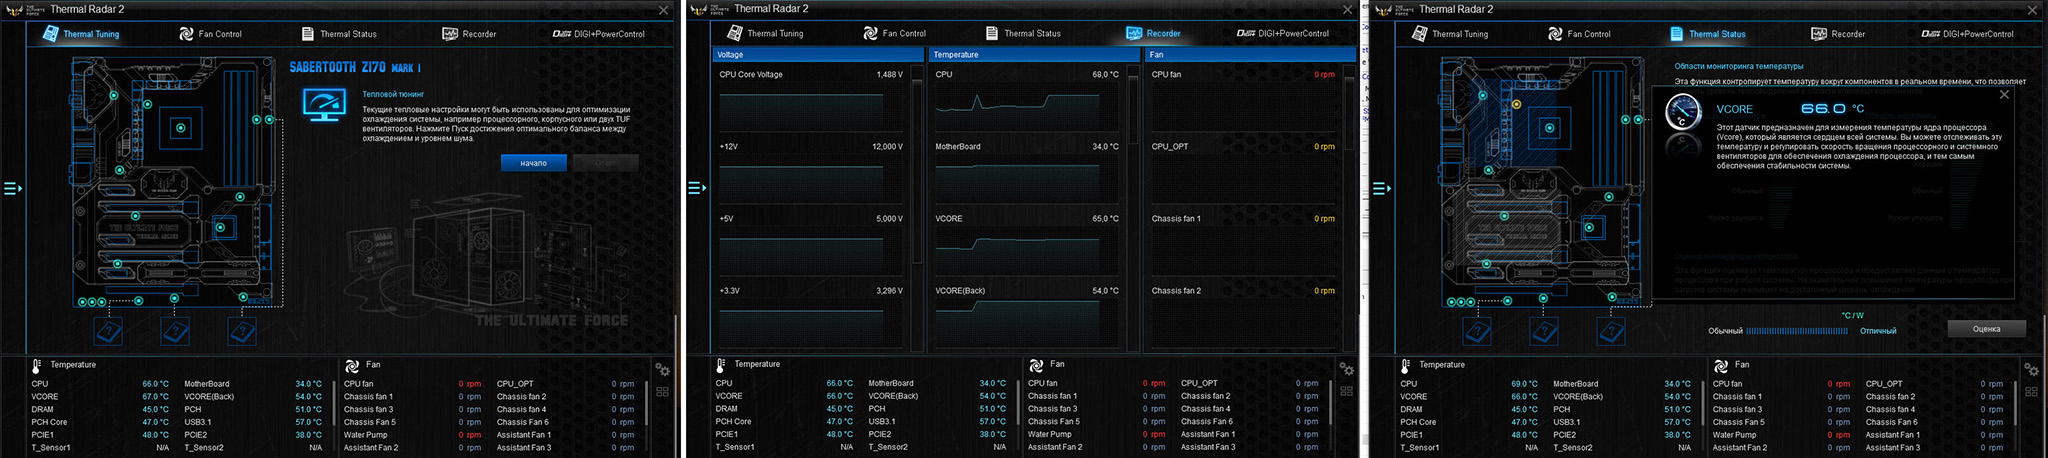Click Temperature list scrollbar in left window bottom

click(x=334, y=402)
